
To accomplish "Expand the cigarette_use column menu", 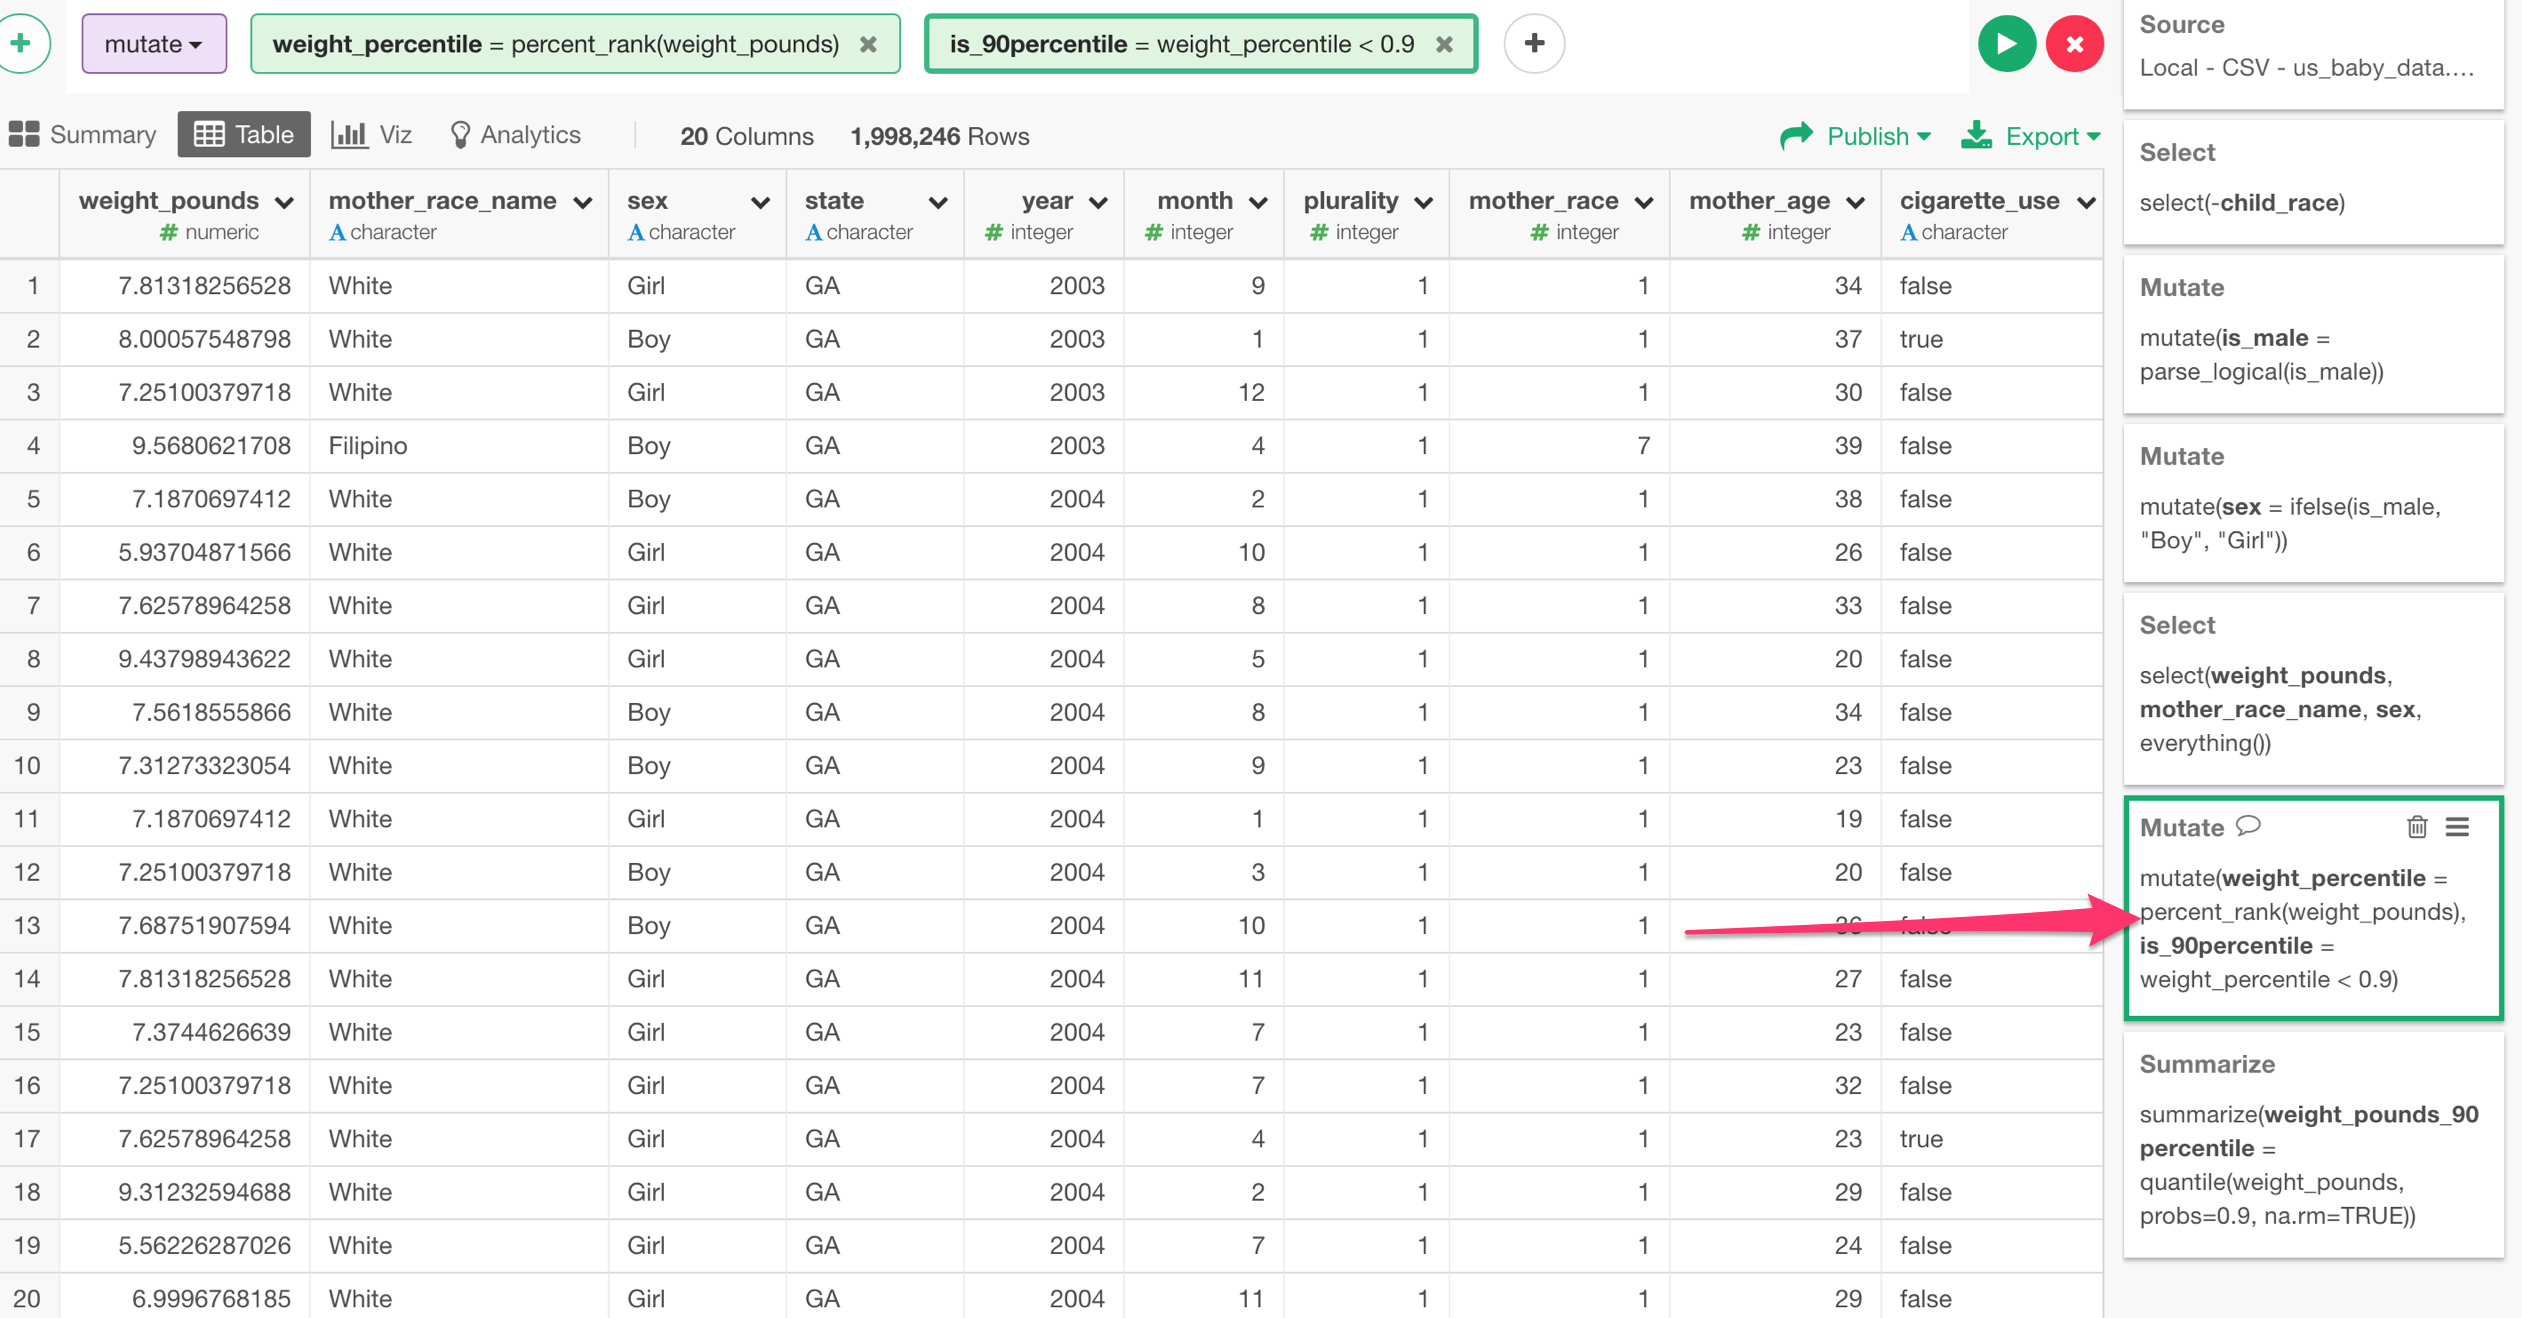I will 2086,202.
